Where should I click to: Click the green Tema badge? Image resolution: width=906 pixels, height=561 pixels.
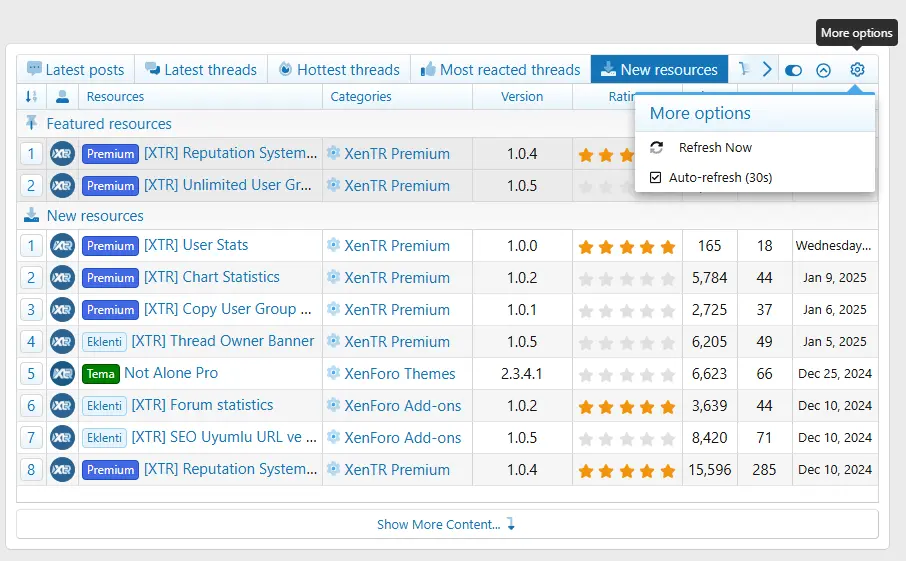point(101,374)
